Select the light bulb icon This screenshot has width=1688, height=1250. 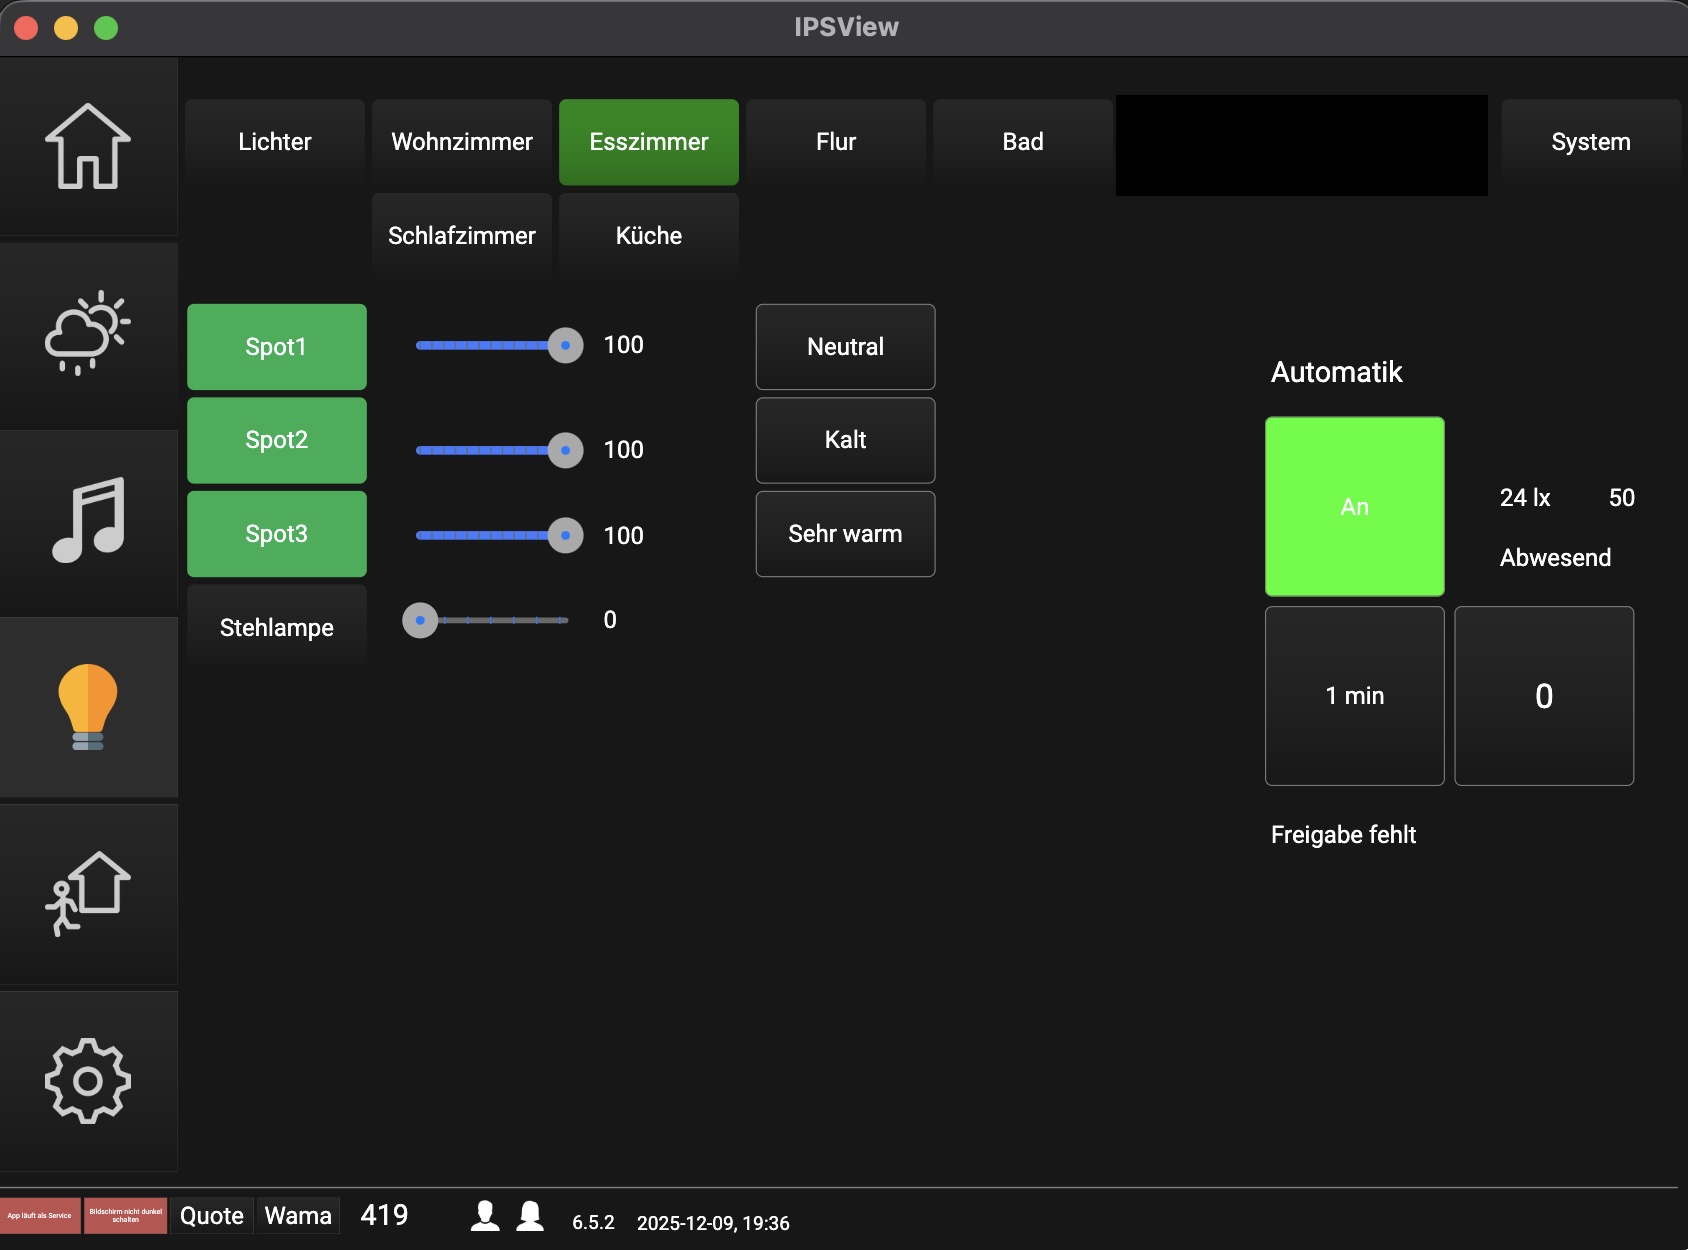[x=88, y=707]
